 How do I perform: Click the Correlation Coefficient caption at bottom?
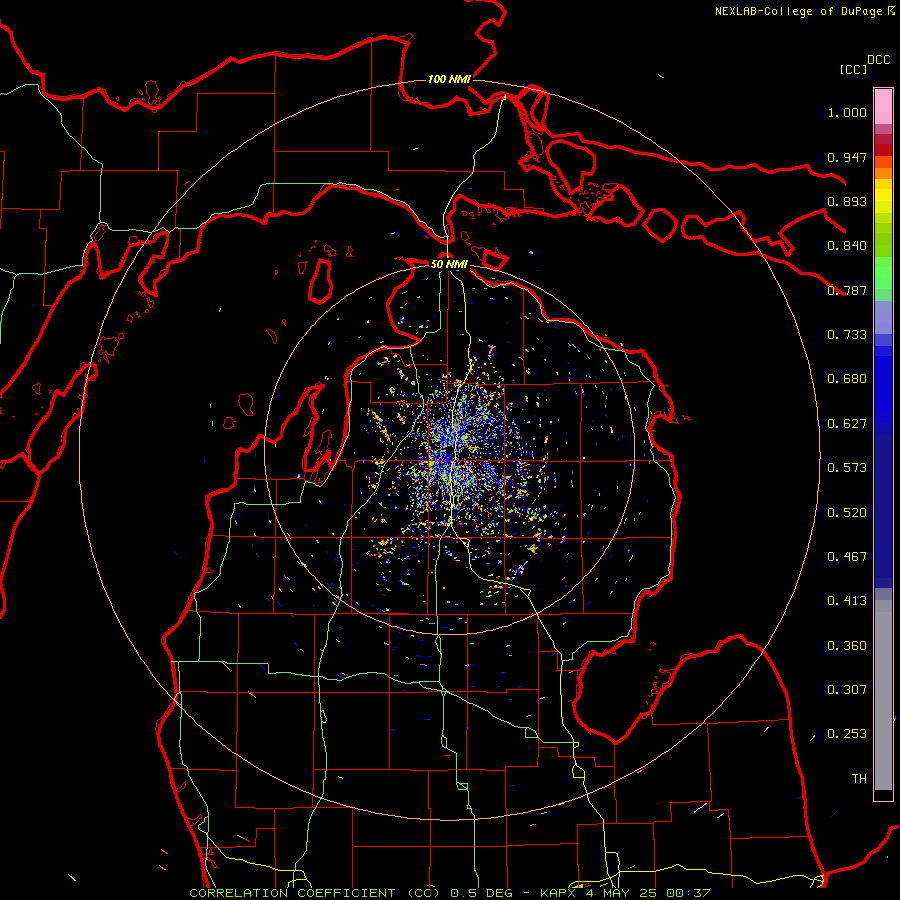pos(449,893)
